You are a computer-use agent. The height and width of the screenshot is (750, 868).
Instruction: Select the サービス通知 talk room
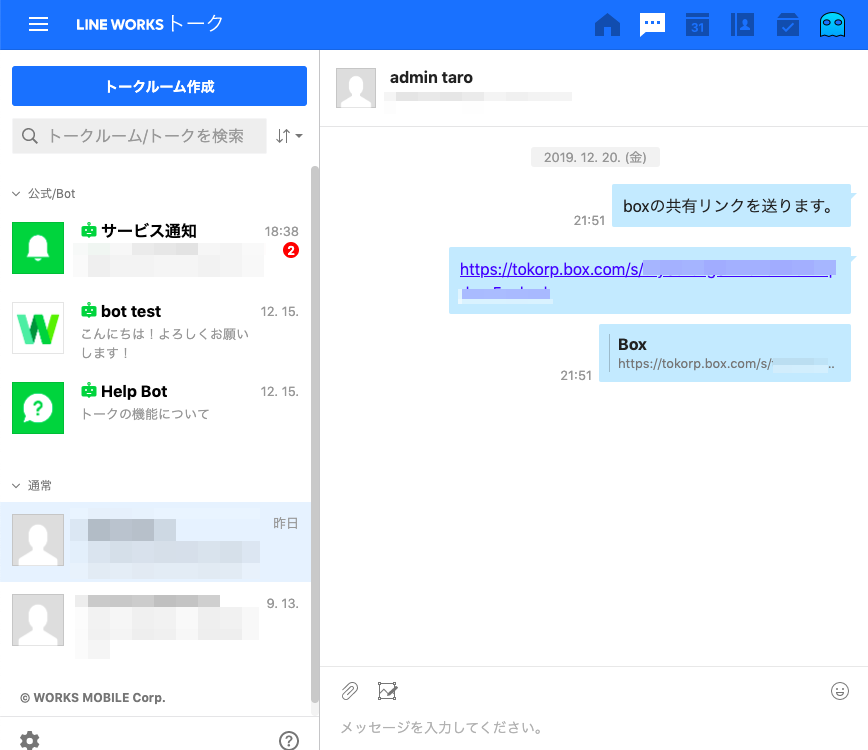(x=156, y=248)
